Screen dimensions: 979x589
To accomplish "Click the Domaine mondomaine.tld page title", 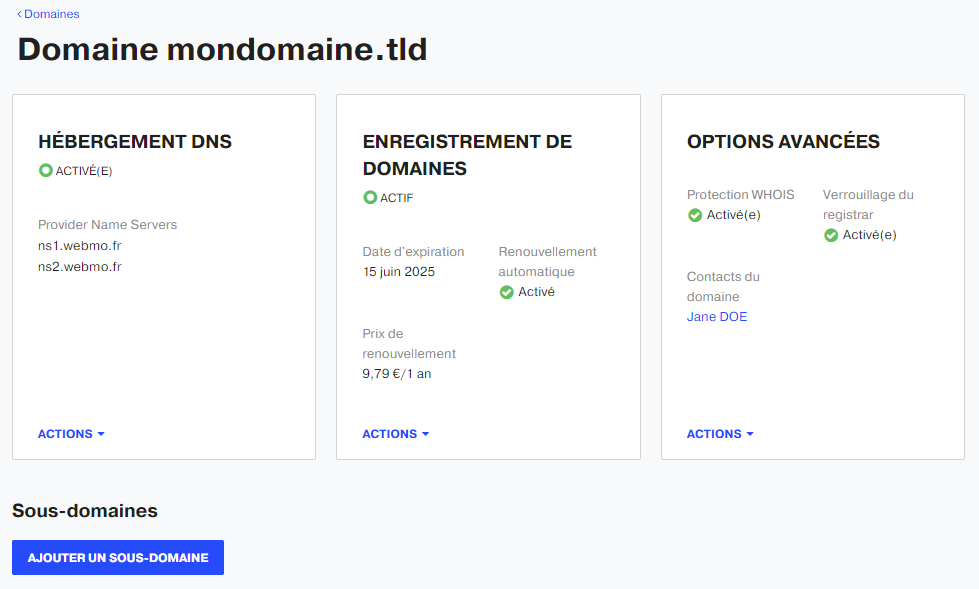I will [222, 49].
